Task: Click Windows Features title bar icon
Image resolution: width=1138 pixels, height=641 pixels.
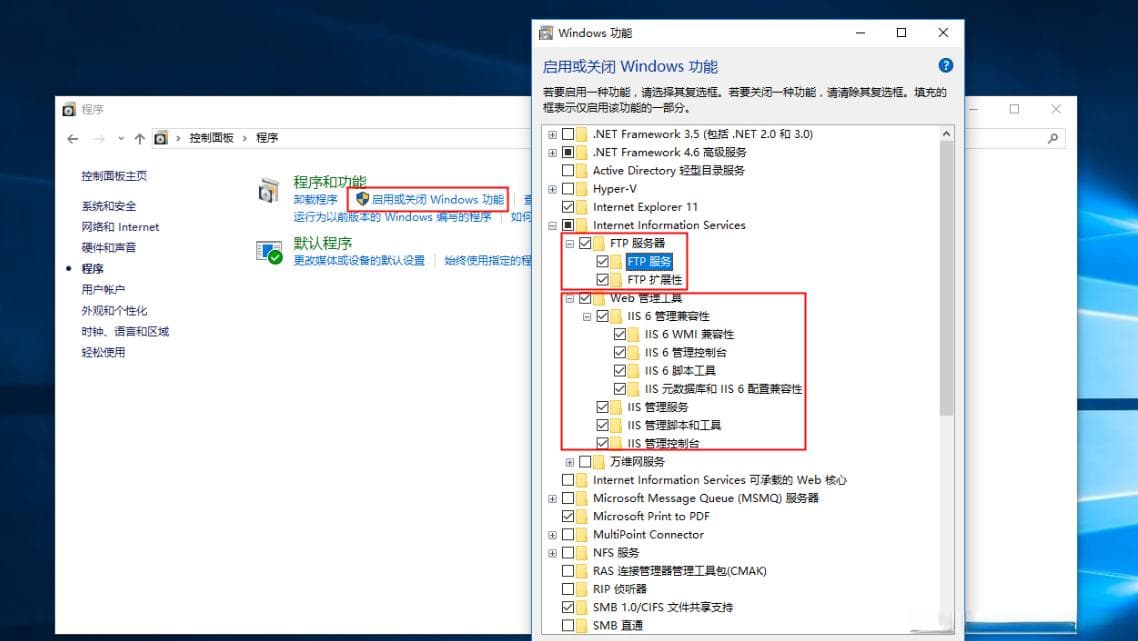Action: pos(546,33)
